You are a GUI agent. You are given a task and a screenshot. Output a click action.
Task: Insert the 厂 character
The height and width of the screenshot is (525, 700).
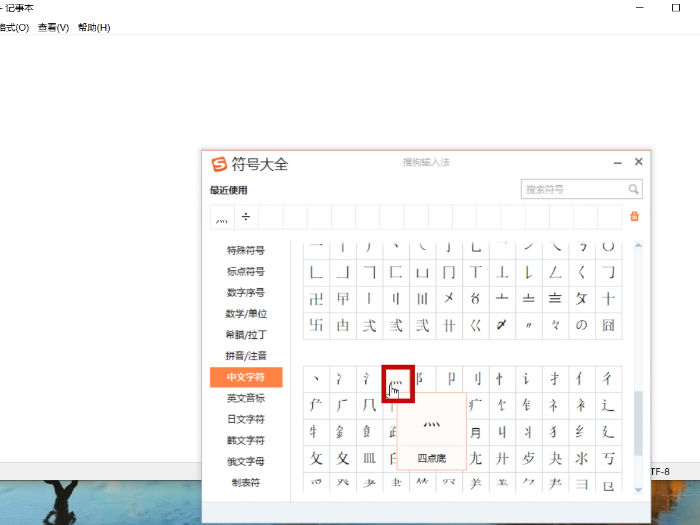tap(343, 405)
